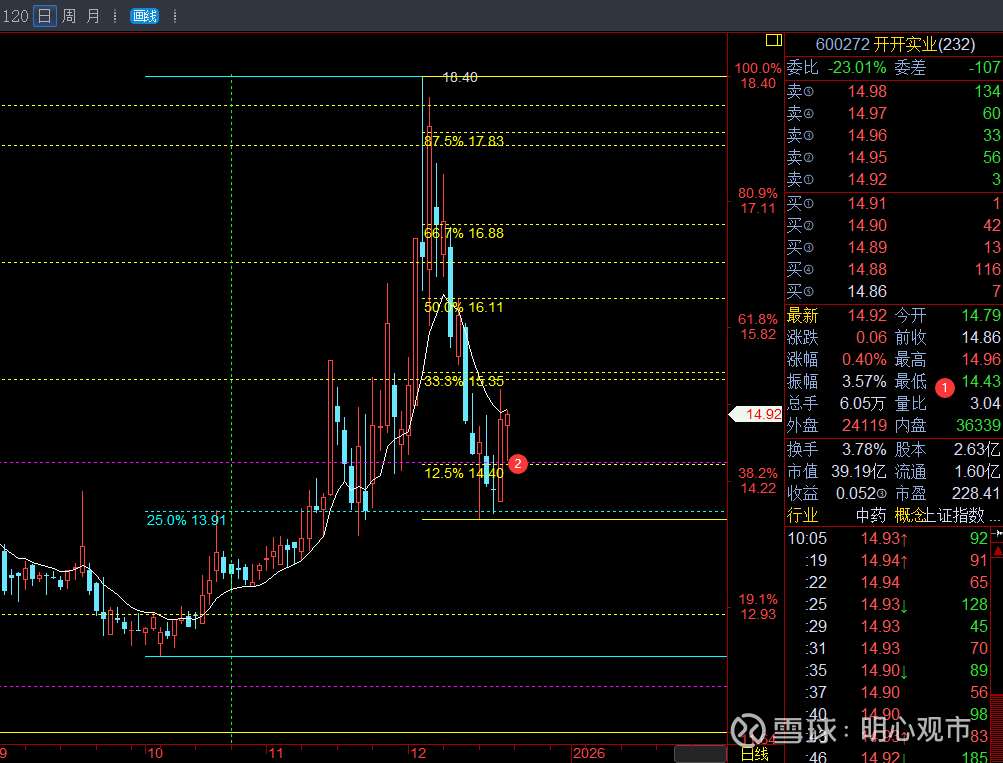Open the overflow menu right of 画线
The width and height of the screenshot is (1003, 763).
tap(175, 16)
